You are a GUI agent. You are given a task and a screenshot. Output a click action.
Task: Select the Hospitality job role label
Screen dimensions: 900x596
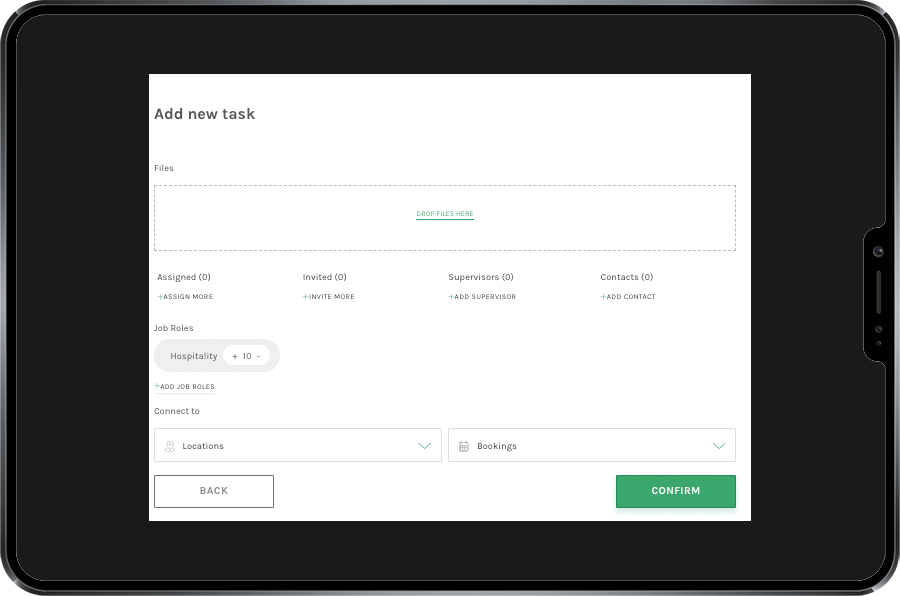coord(194,356)
